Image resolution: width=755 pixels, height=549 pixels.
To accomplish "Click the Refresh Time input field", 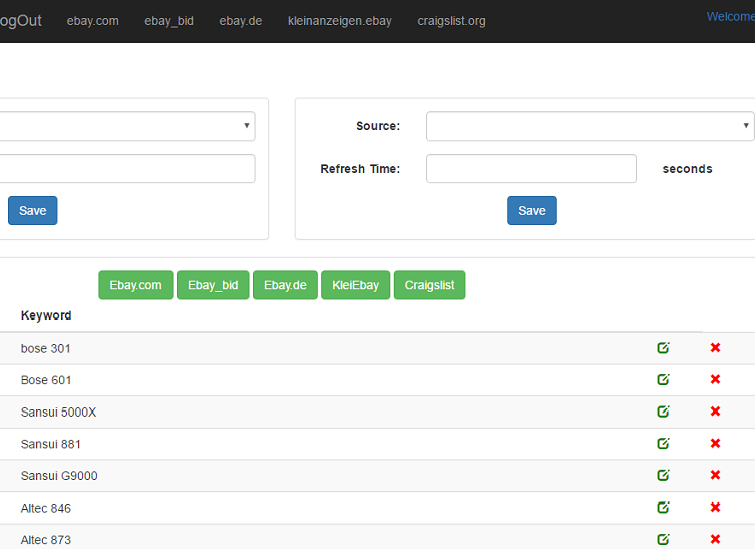I will tap(531, 169).
